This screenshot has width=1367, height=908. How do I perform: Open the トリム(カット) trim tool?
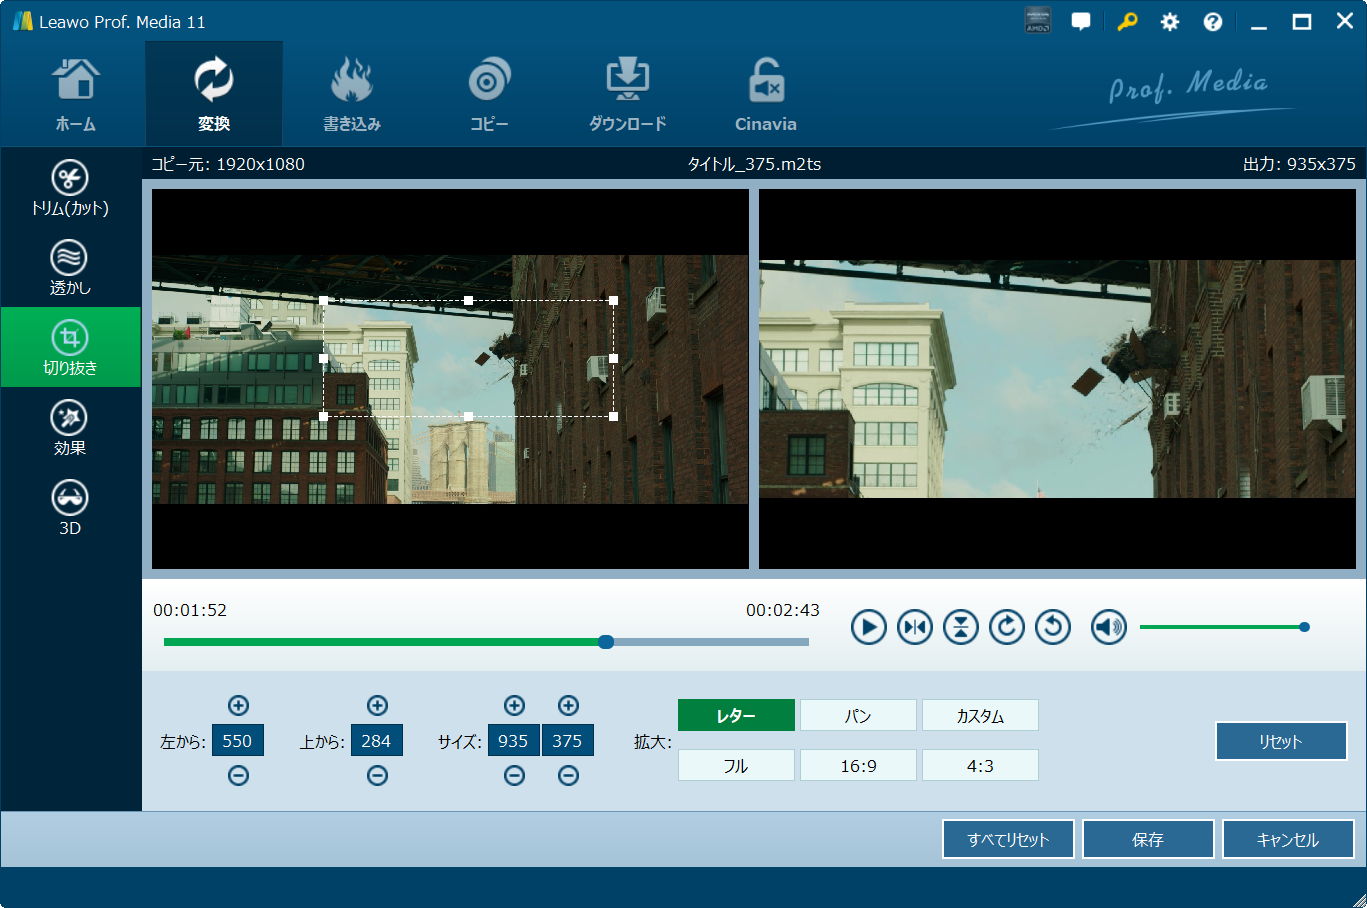pyautogui.click(x=70, y=188)
